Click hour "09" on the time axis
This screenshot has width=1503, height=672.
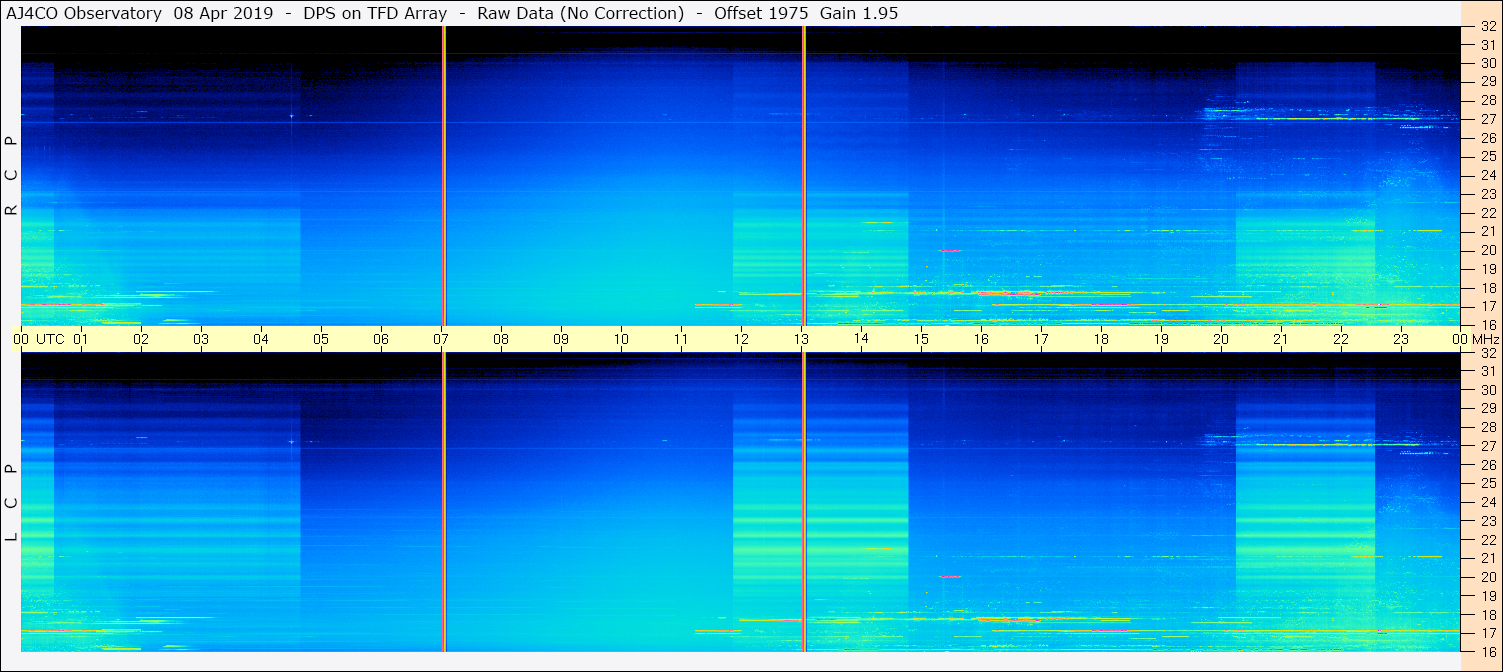click(561, 339)
